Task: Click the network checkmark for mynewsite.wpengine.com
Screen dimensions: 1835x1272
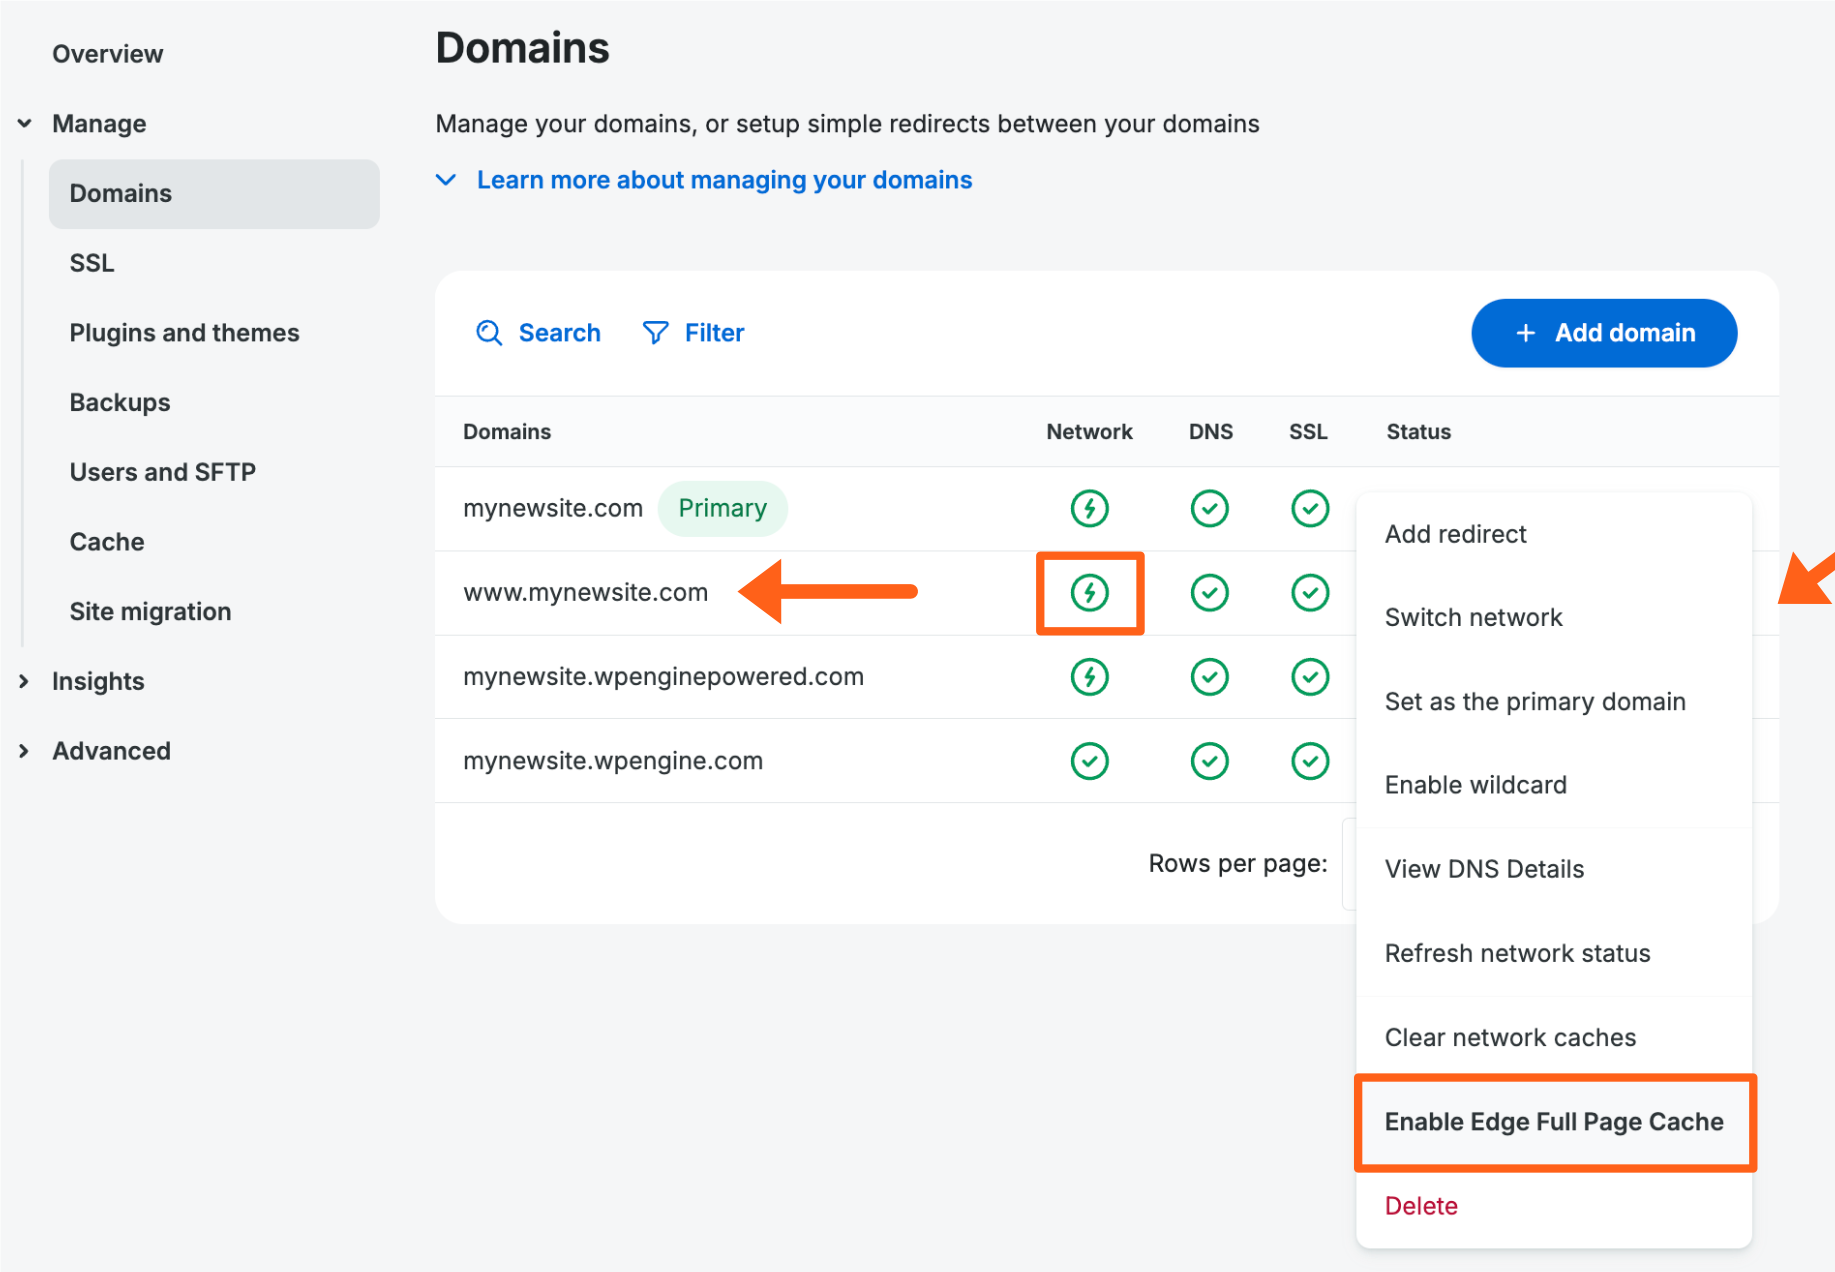Action: (1089, 760)
